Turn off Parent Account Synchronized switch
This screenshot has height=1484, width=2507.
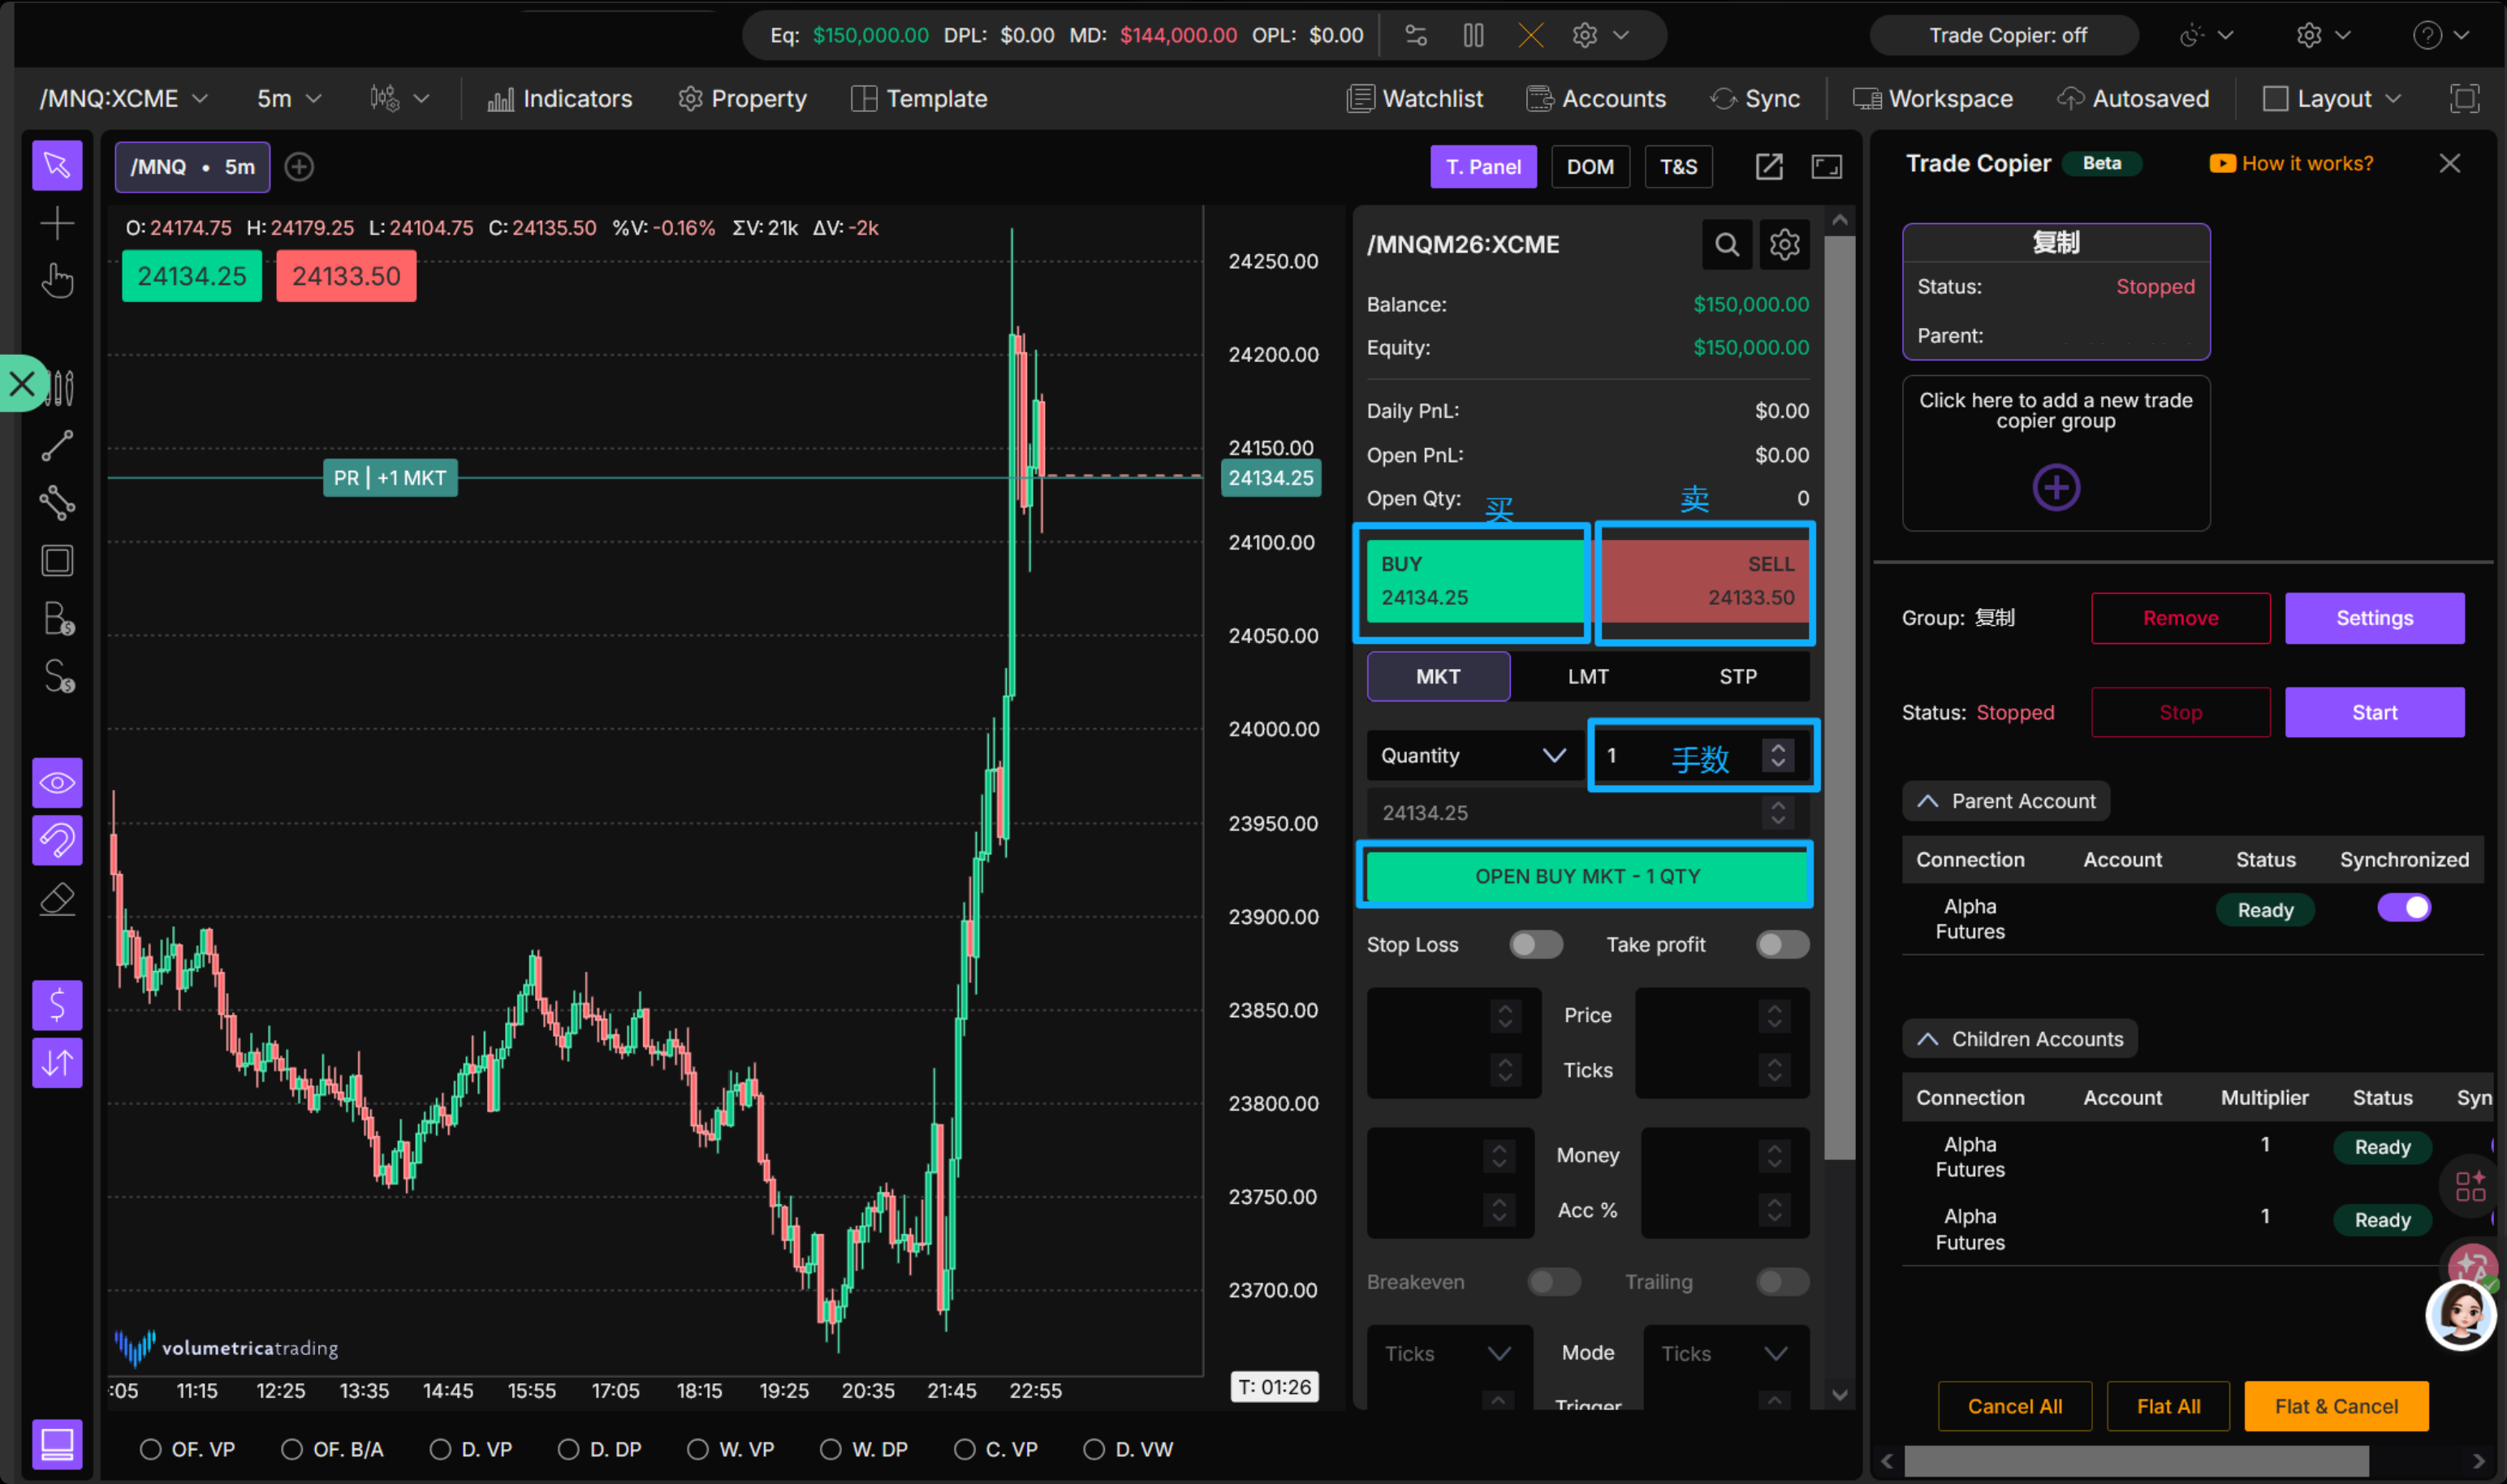point(2403,908)
